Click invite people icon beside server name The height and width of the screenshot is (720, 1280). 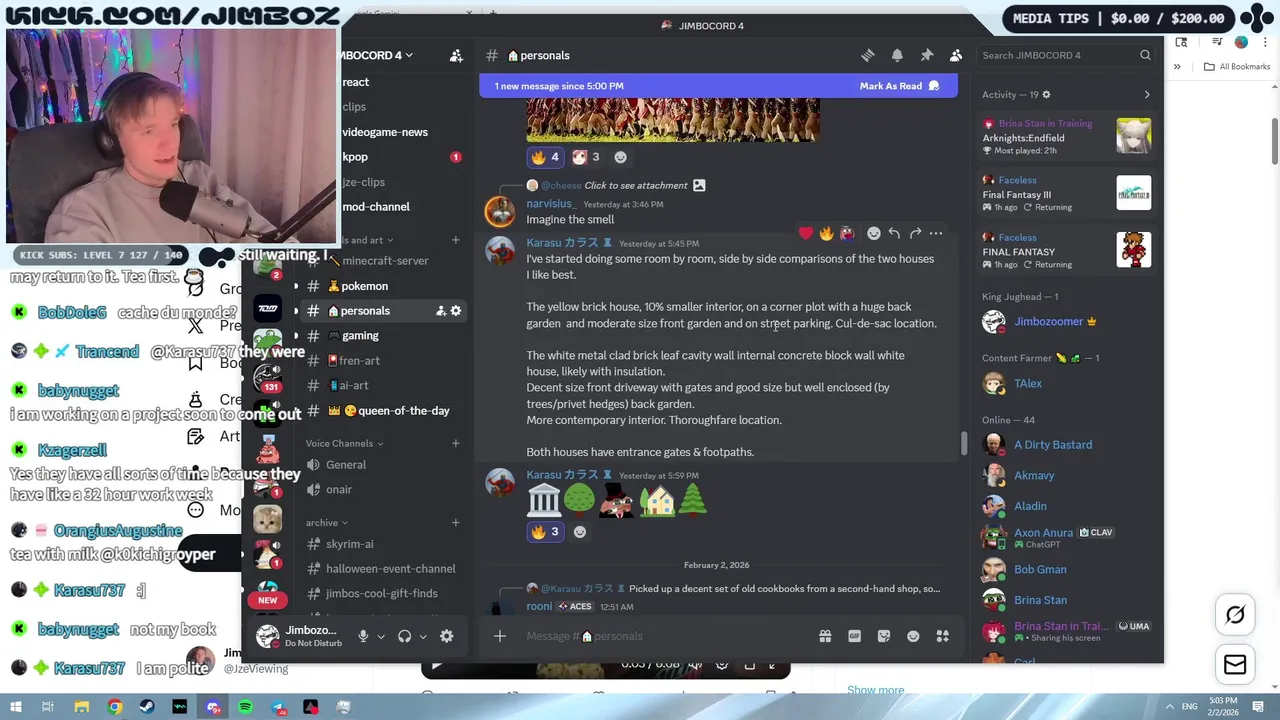(456, 55)
